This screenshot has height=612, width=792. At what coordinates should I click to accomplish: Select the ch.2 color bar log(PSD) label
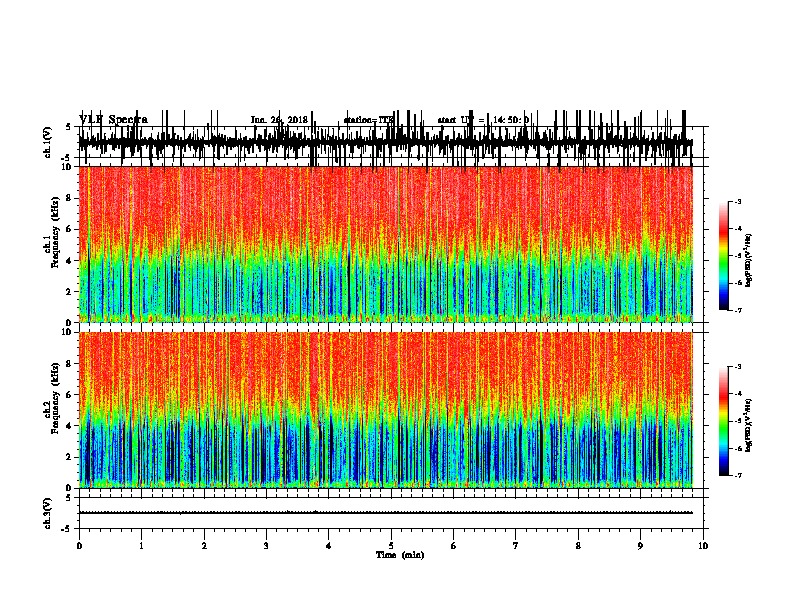pos(749,425)
